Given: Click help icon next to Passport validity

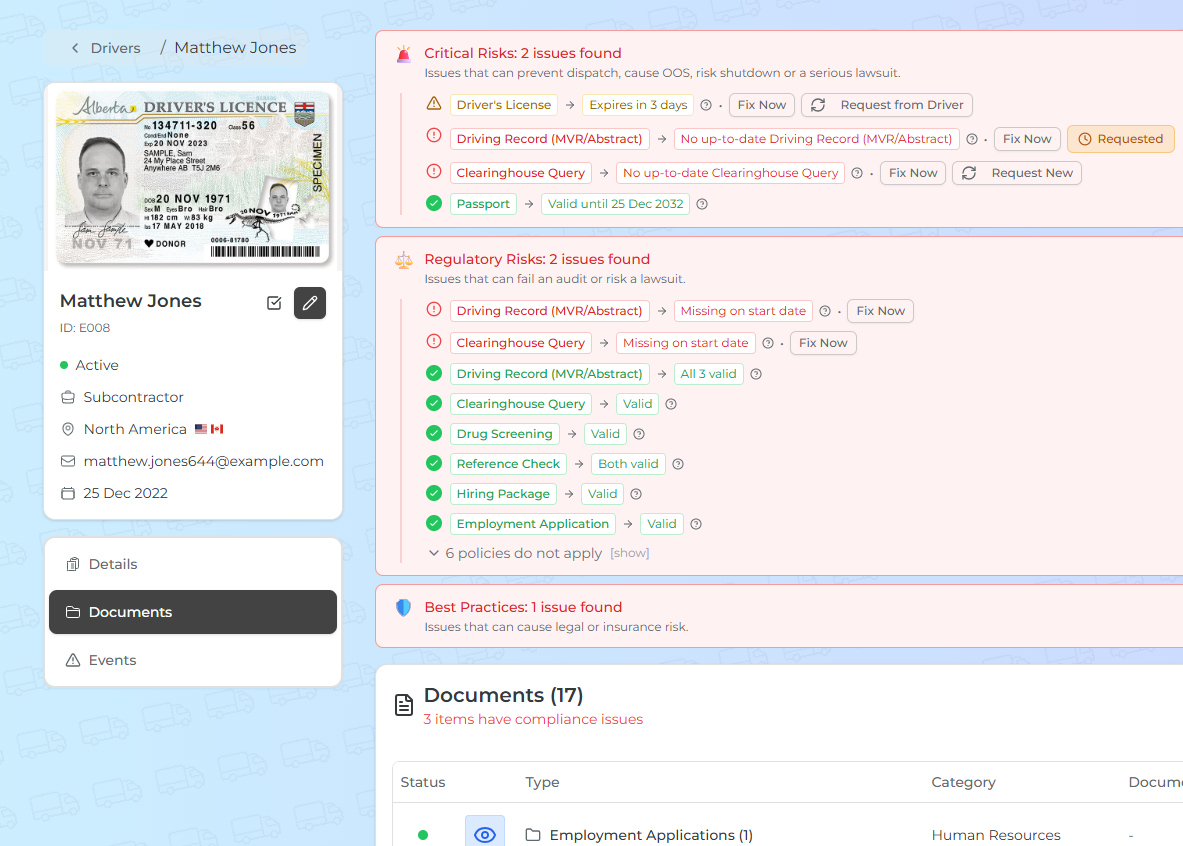Looking at the screenshot, I should 702,204.
